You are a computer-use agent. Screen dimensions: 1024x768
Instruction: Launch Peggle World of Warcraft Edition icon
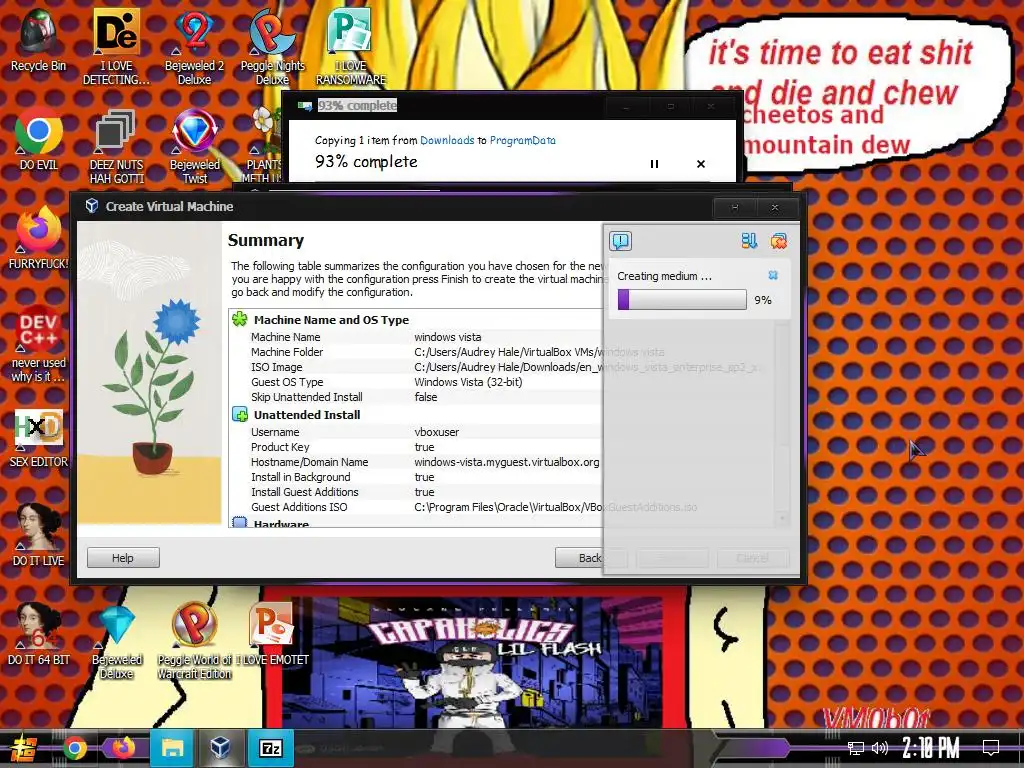tap(194, 641)
